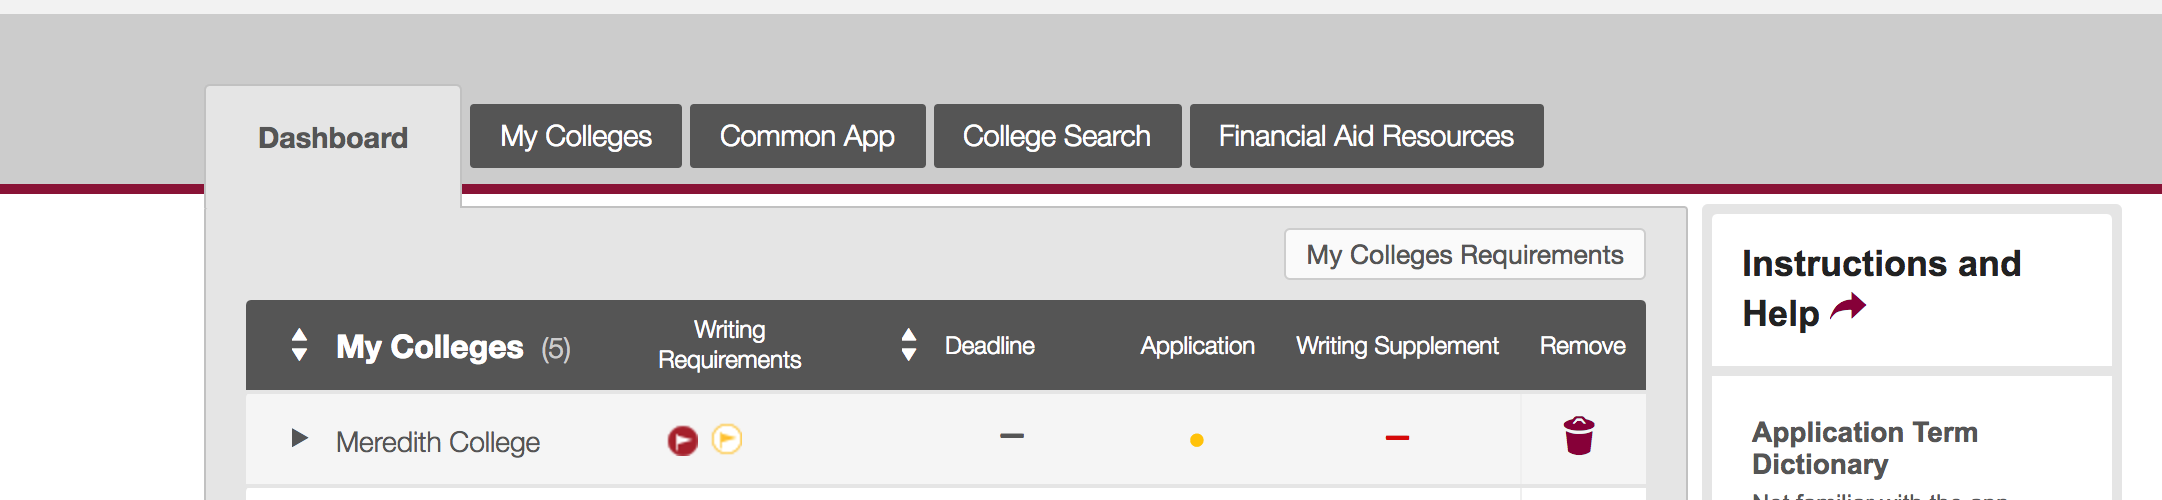Expand the Meredith College row triangle
Screen dimensions: 2162x500
(299, 438)
